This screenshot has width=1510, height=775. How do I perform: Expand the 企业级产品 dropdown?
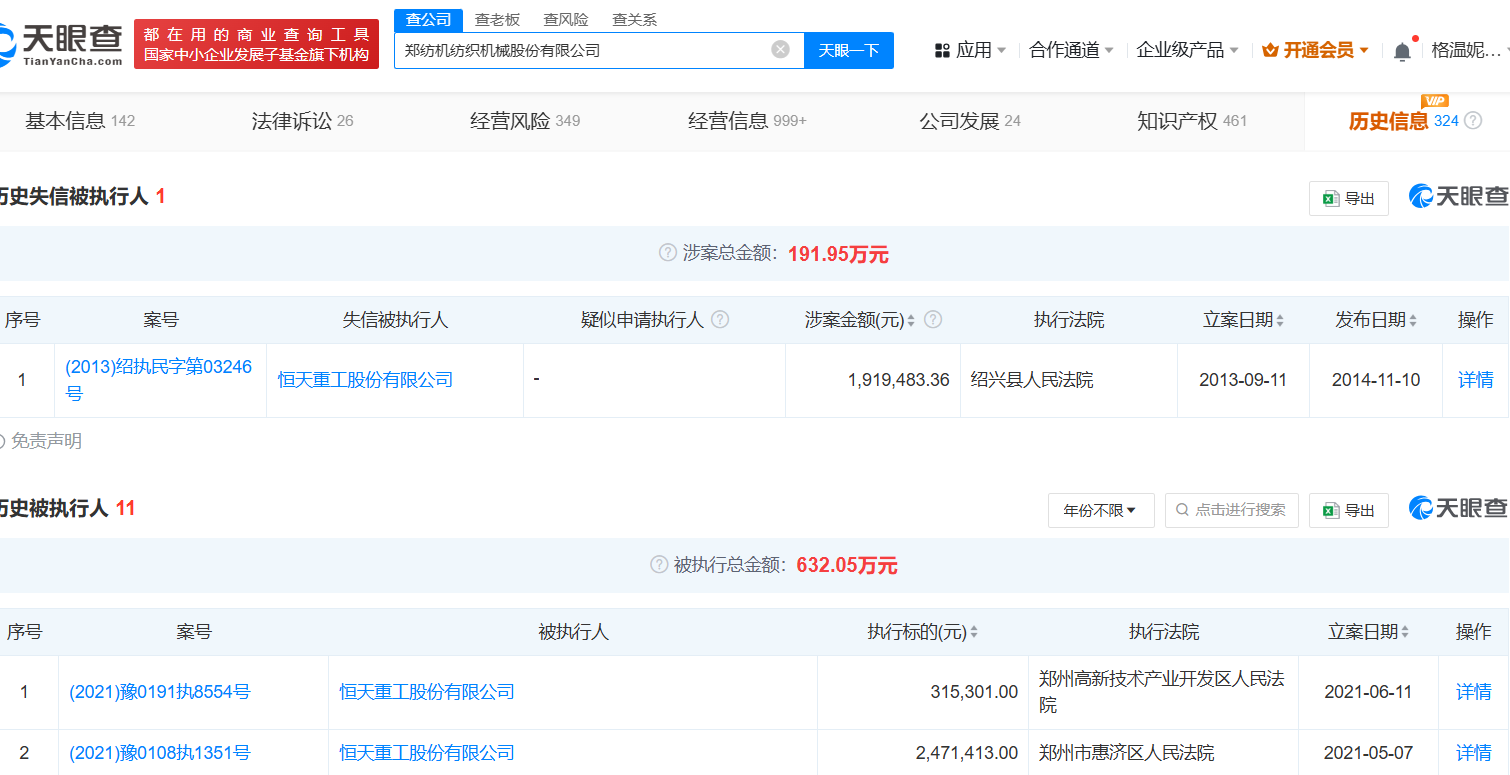(1188, 50)
